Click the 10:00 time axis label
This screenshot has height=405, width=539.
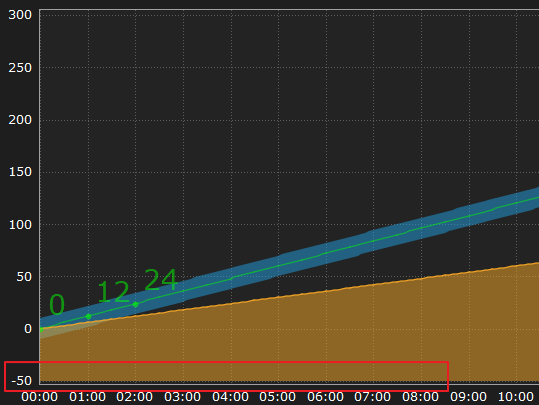click(516, 397)
